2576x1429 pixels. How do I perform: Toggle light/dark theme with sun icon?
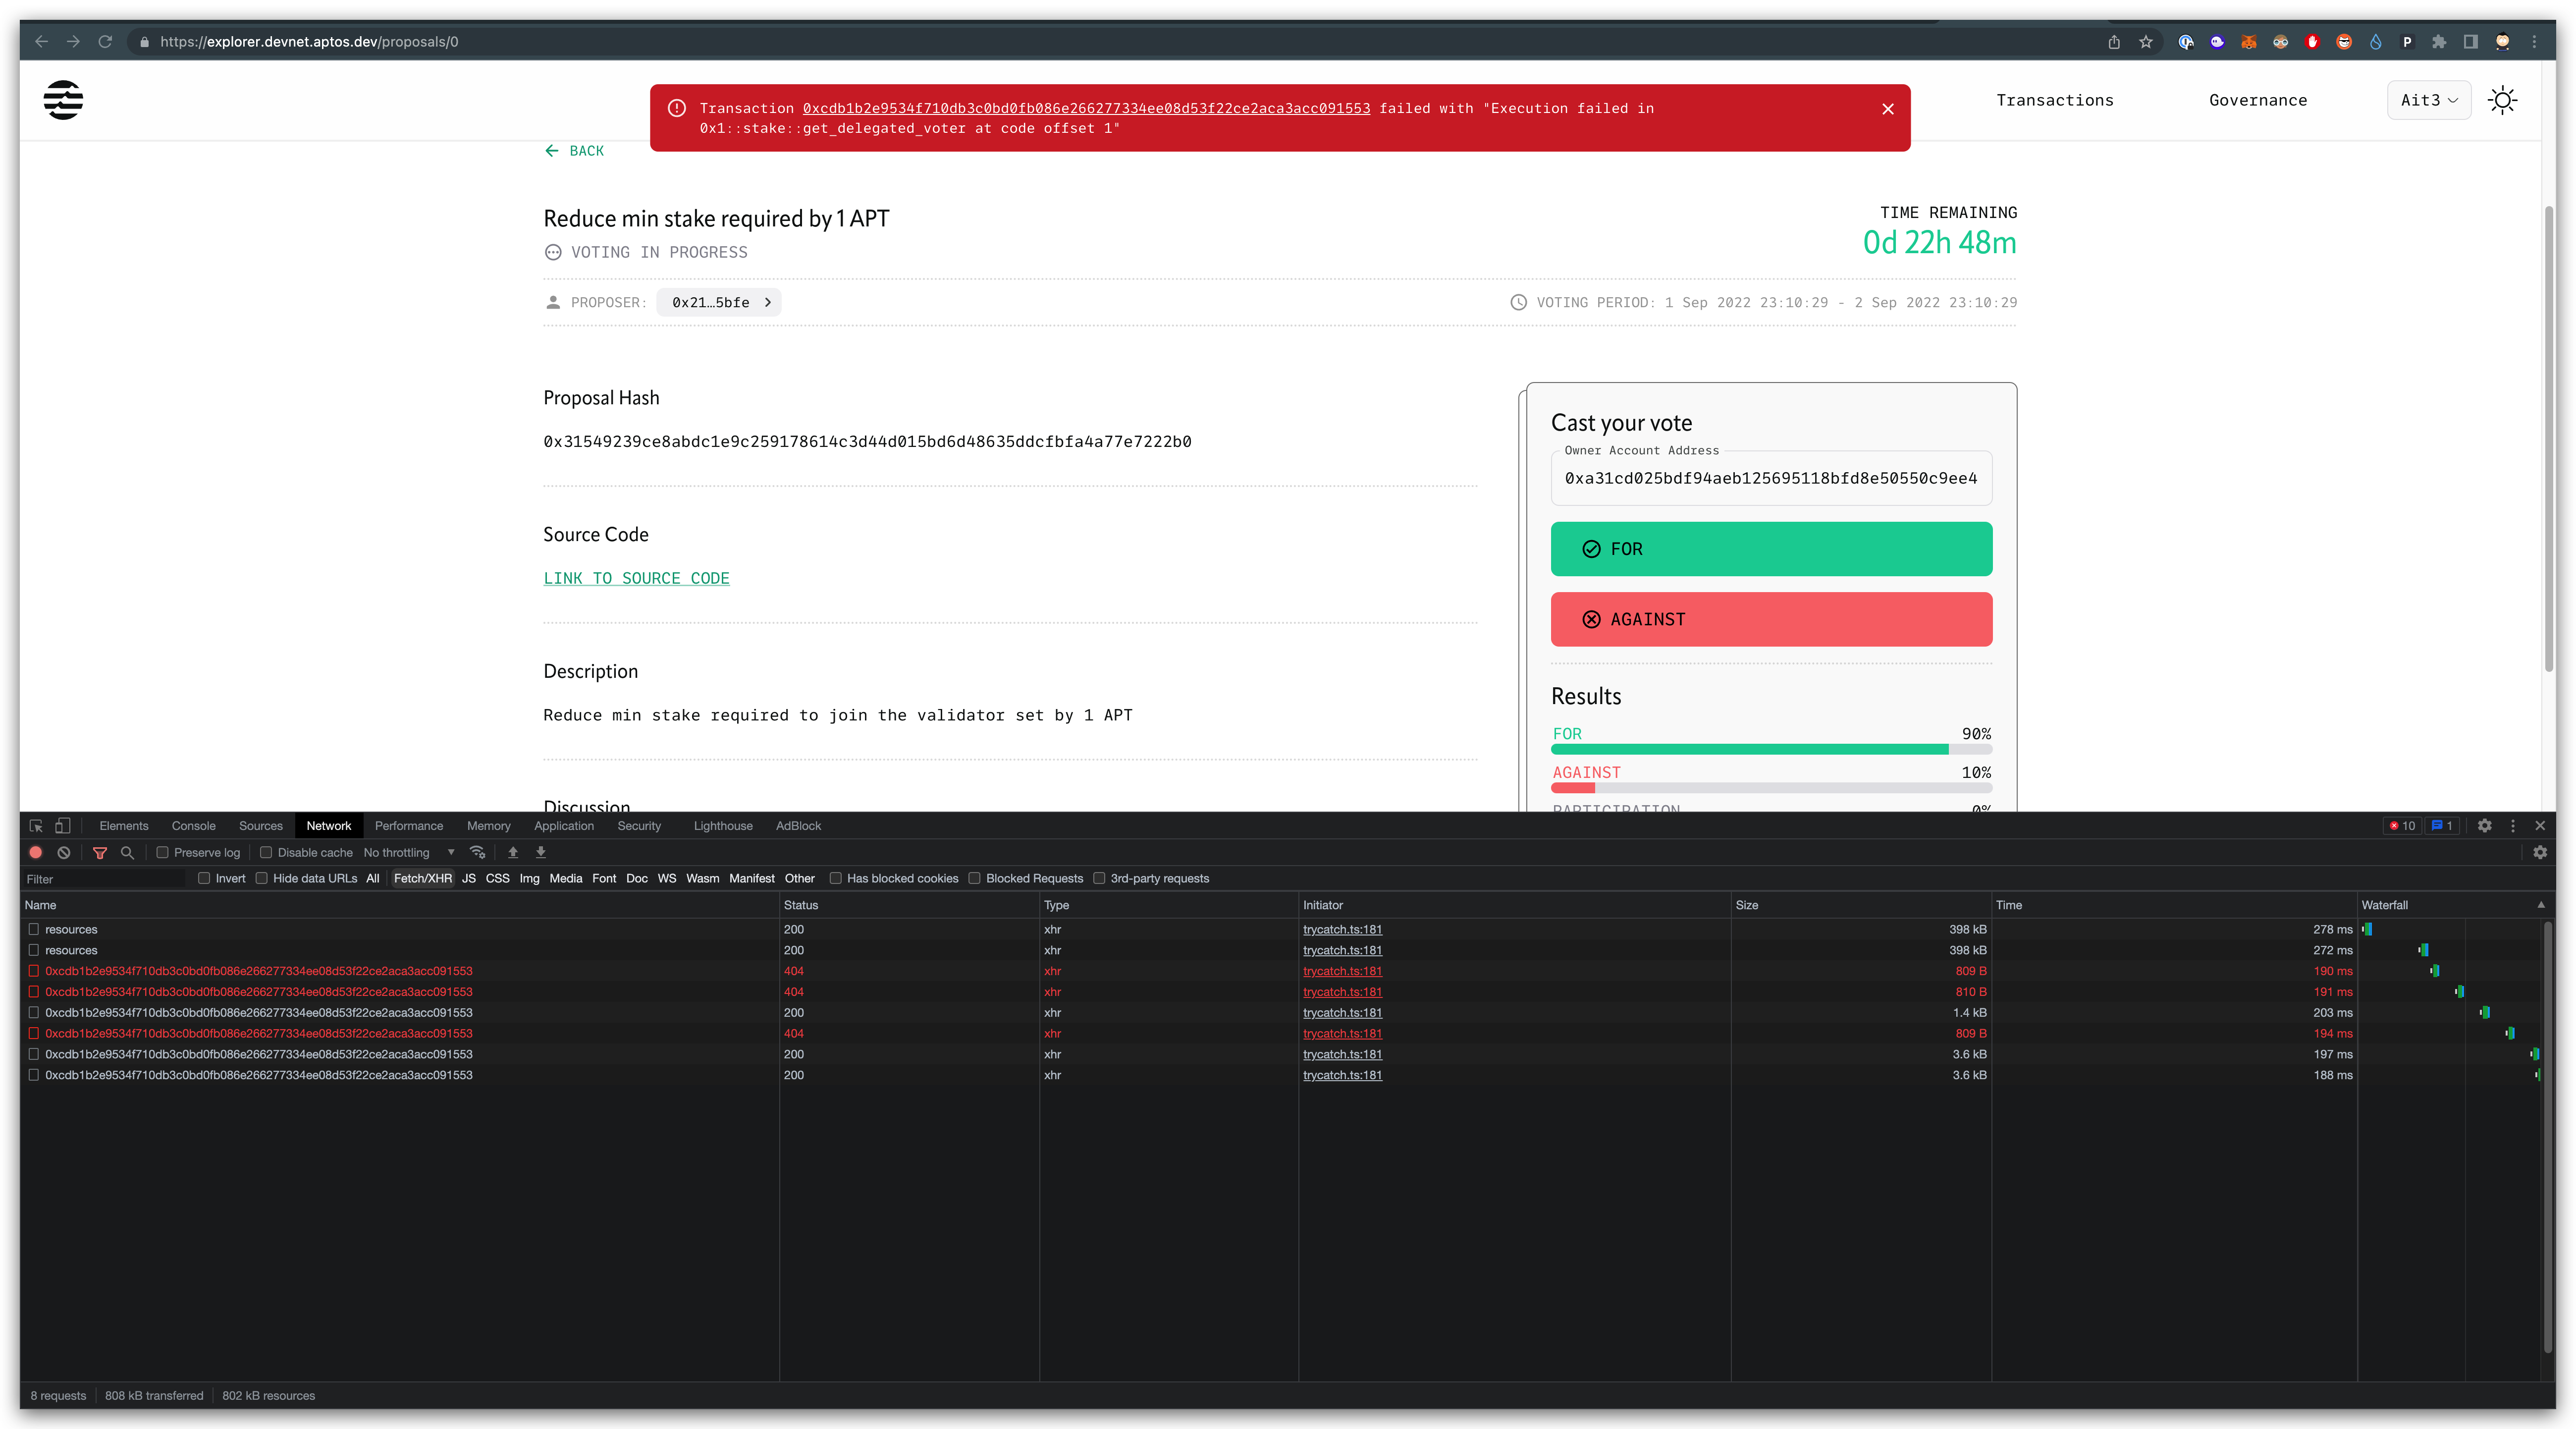(x=2503, y=100)
